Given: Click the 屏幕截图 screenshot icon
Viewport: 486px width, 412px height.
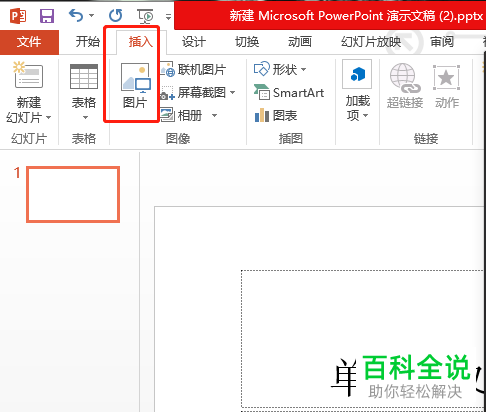Looking at the screenshot, I should (x=167, y=93).
